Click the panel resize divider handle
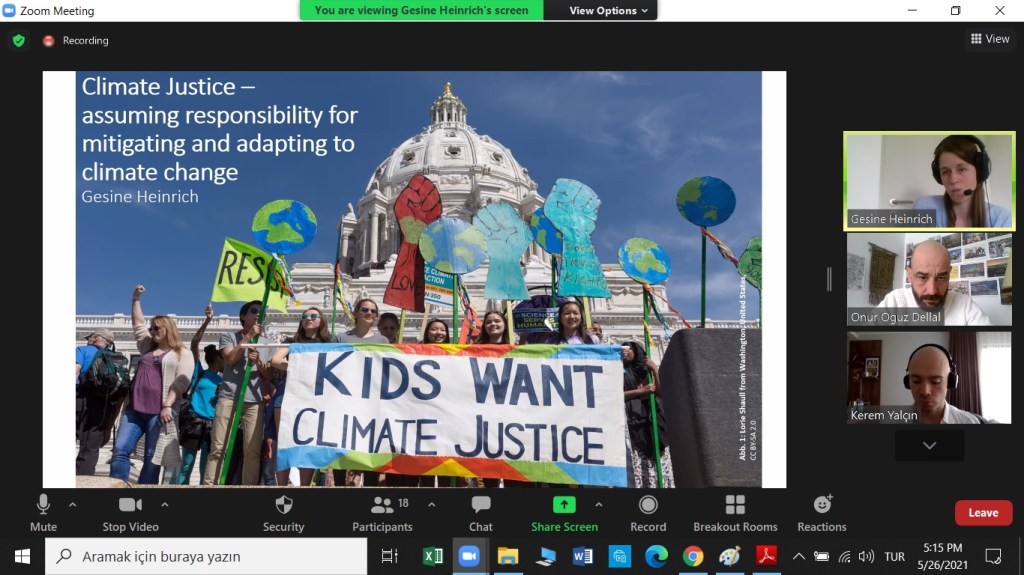1024x575 pixels. point(829,279)
